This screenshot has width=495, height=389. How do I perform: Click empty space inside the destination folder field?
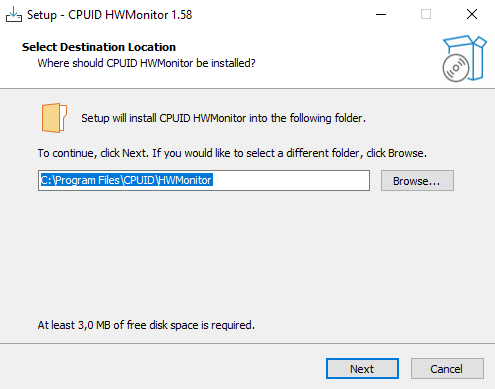click(290, 180)
